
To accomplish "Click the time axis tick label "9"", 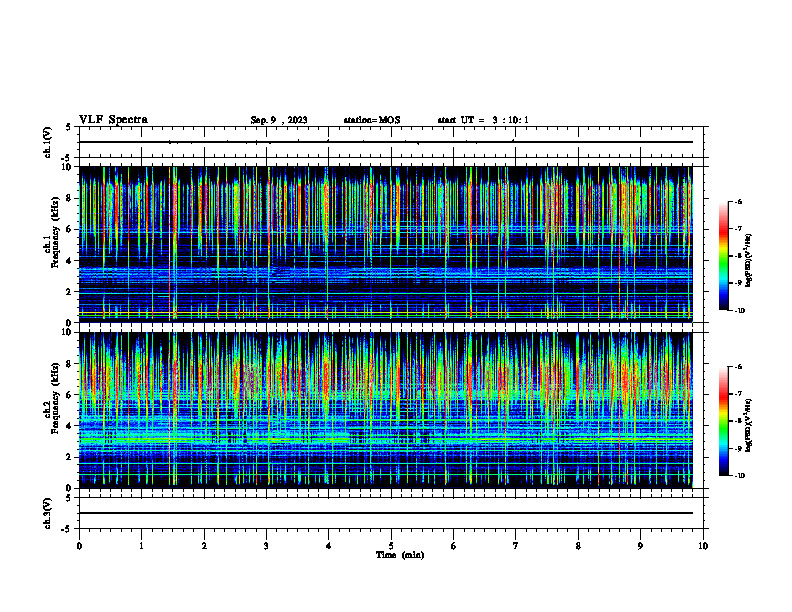I will 640,546.
